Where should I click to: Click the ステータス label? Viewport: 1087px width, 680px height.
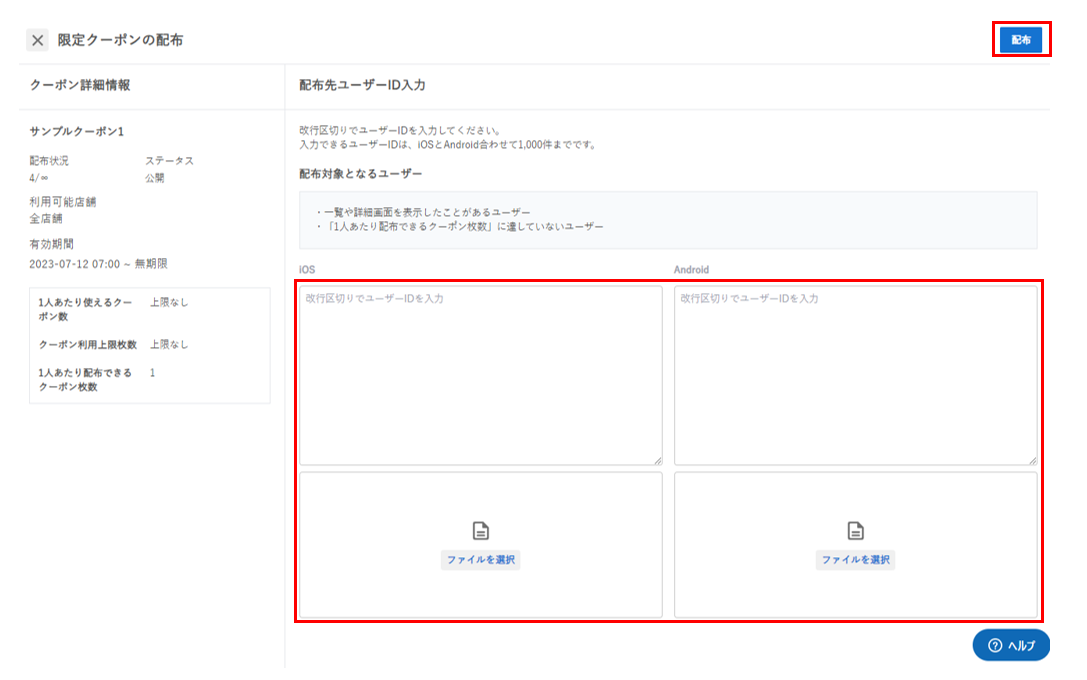pyautogui.click(x=169, y=161)
